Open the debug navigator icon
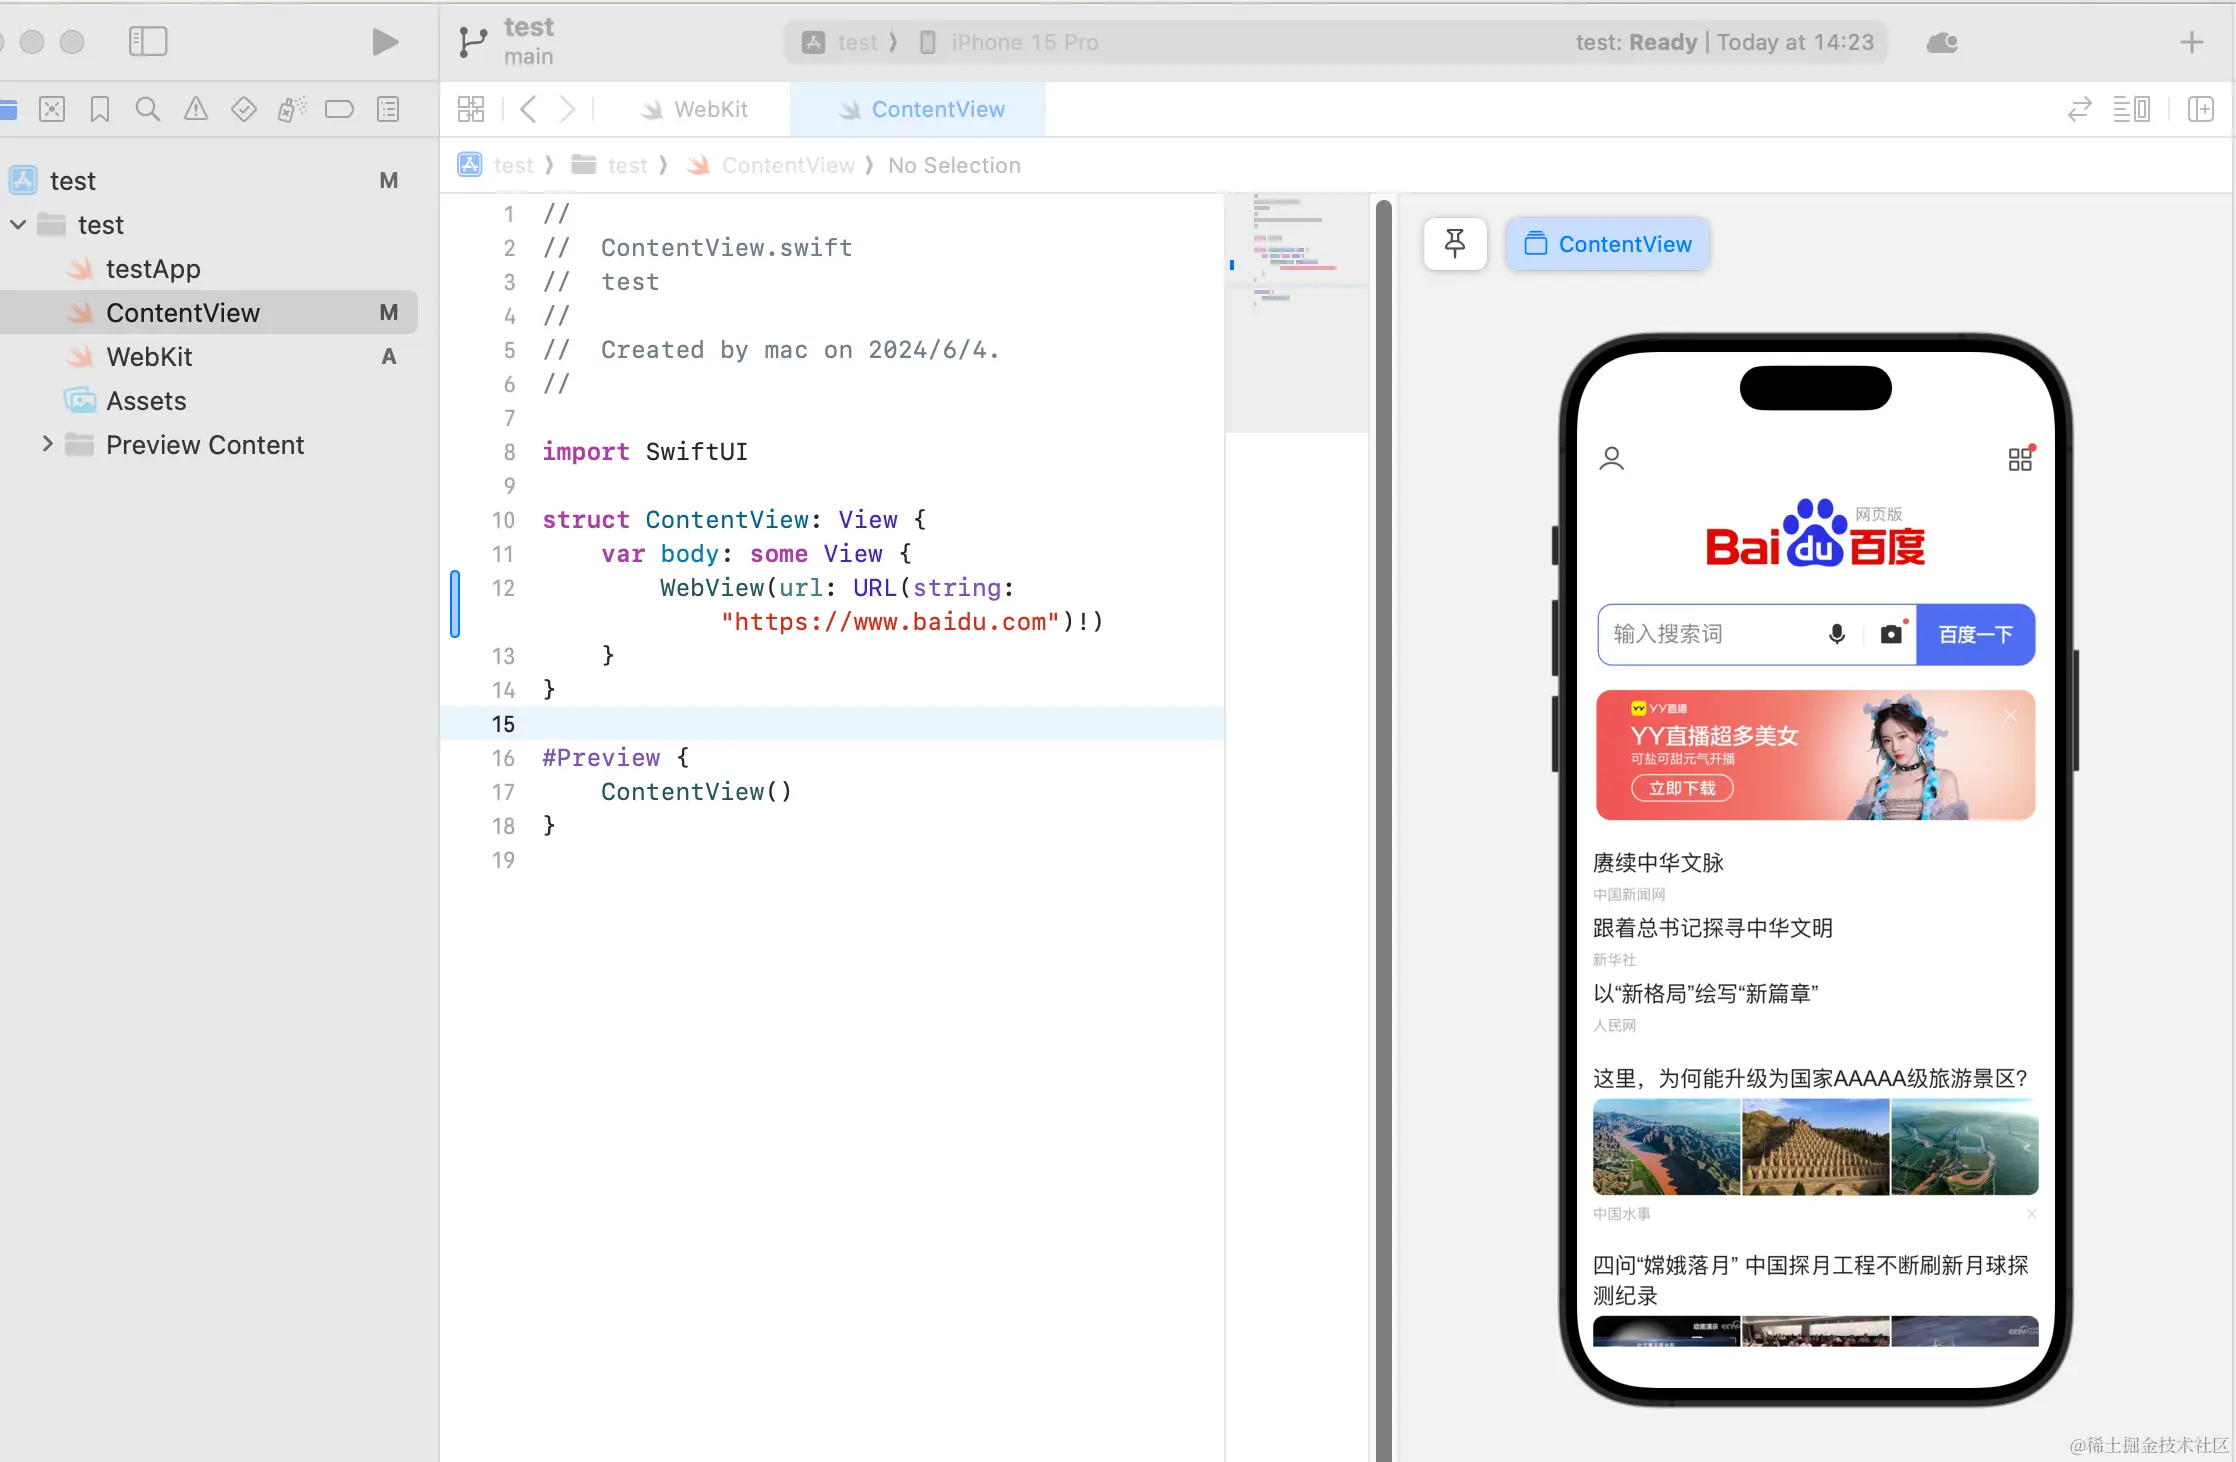2236x1462 pixels. (x=292, y=109)
